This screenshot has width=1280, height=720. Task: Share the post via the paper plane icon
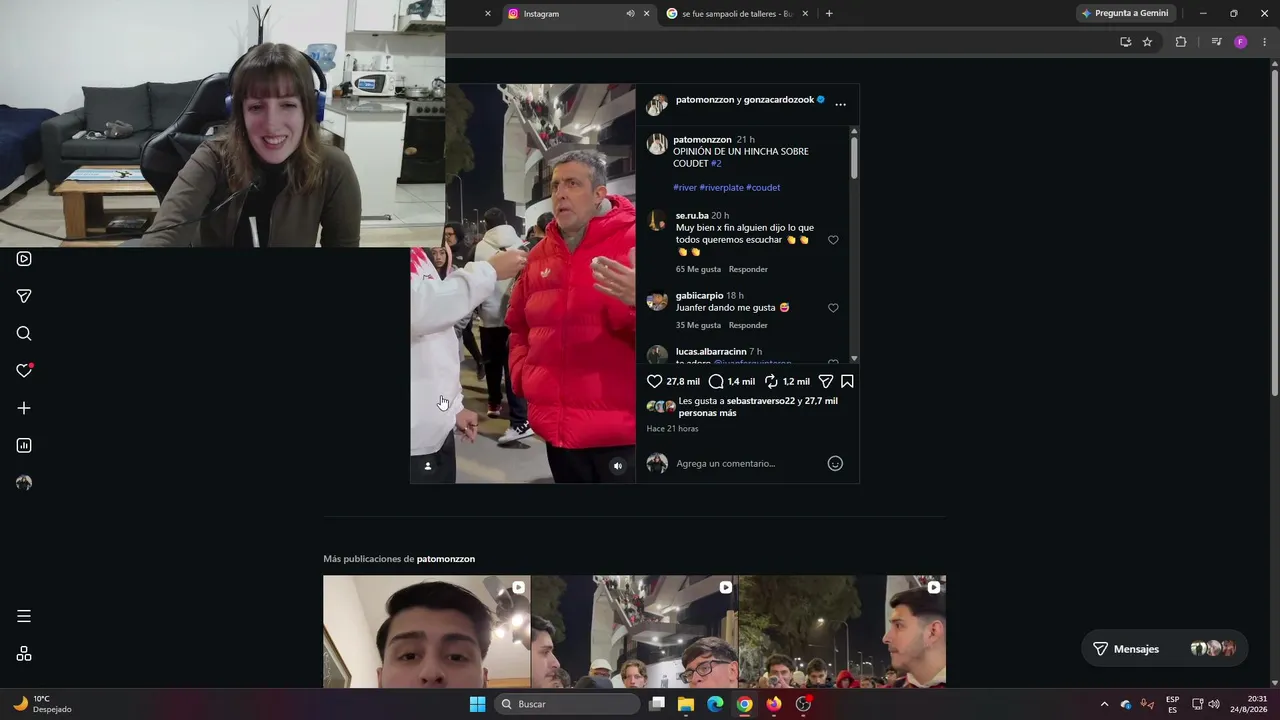pos(826,381)
